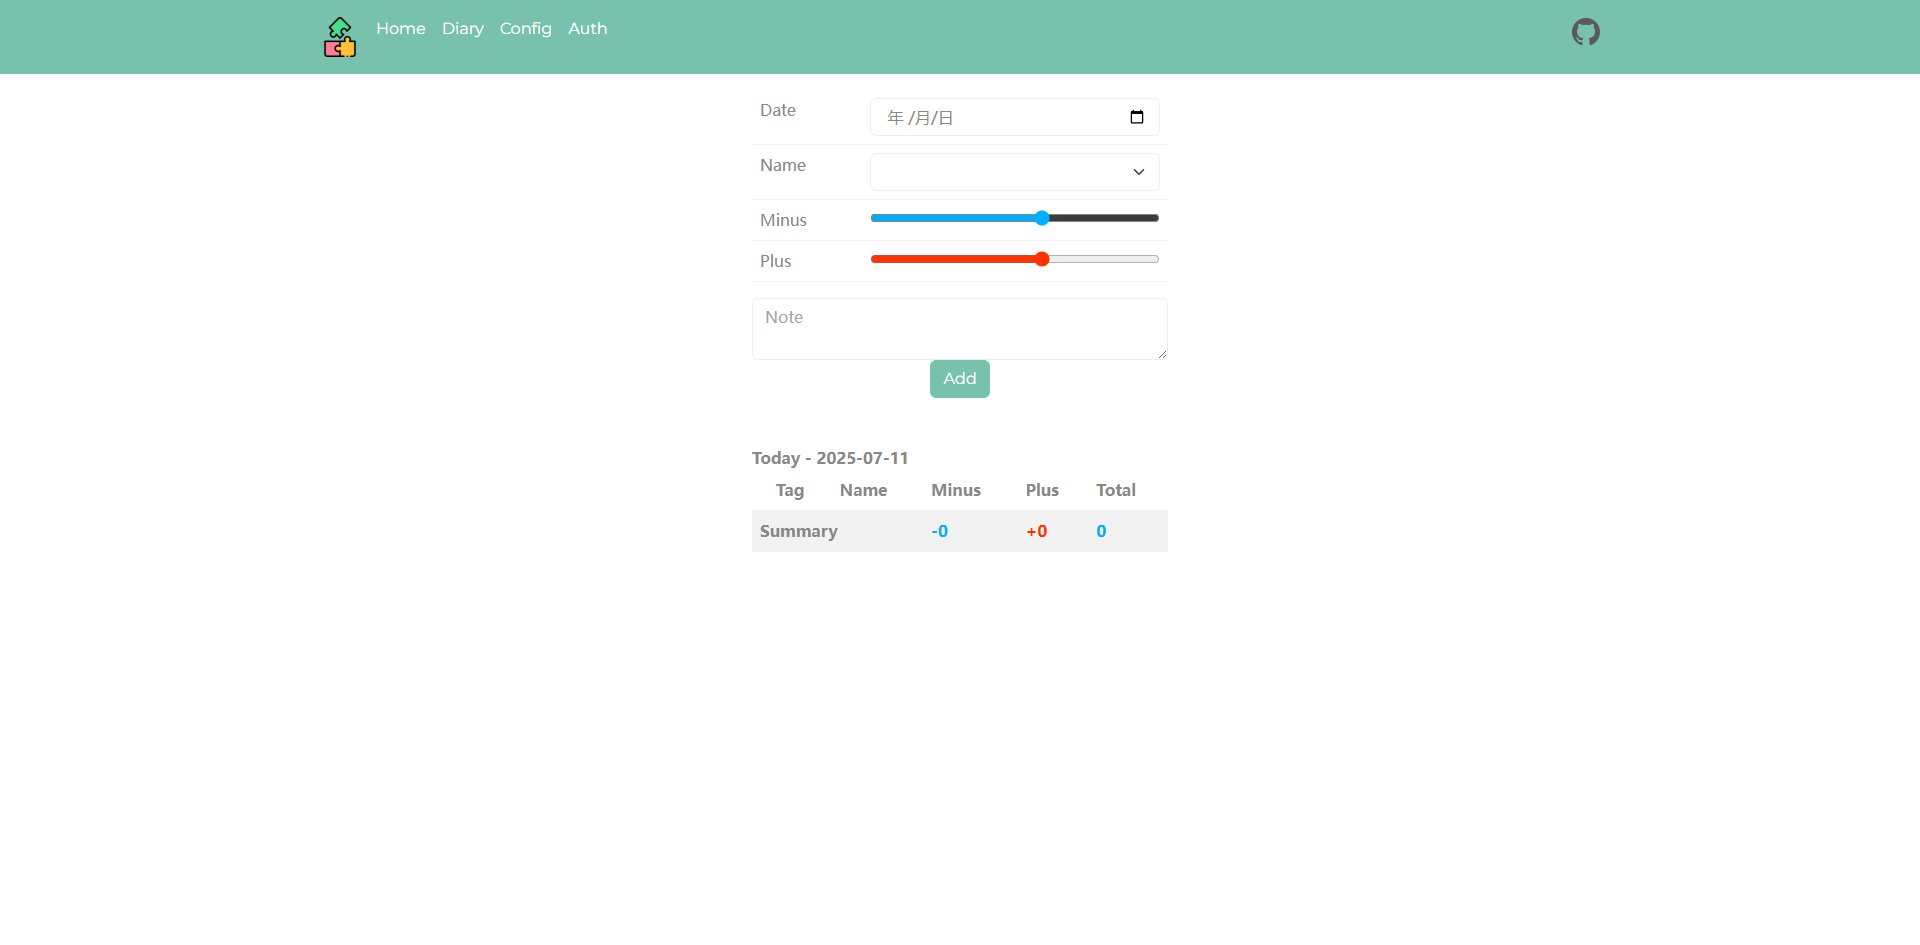The height and width of the screenshot is (945, 1920).
Task: Open the GitHub icon link
Action: pyautogui.click(x=1585, y=32)
